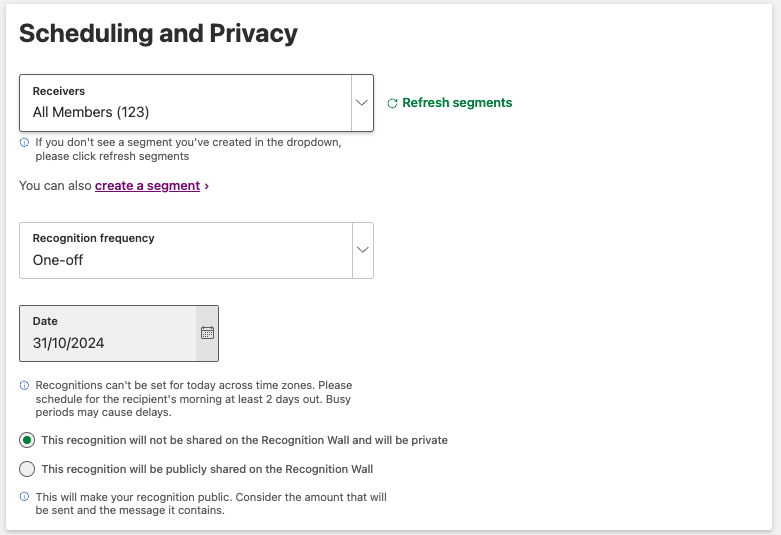Image resolution: width=781 pixels, height=535 pixels.
Task: Select the publicly shared radio button
Action: coord(27,469)
